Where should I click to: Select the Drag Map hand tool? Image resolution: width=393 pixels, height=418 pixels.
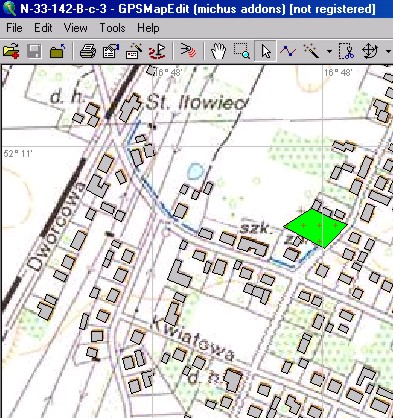(218, 51)
